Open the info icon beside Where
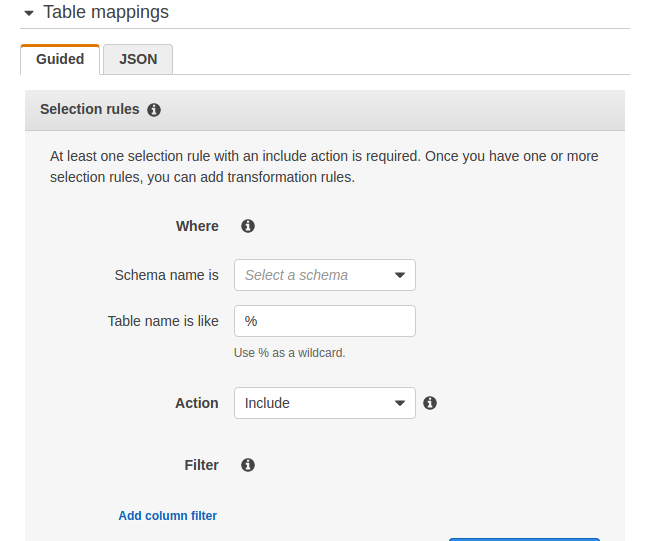The height and width of the screenshot is (541, 663). tap(248, 226)
